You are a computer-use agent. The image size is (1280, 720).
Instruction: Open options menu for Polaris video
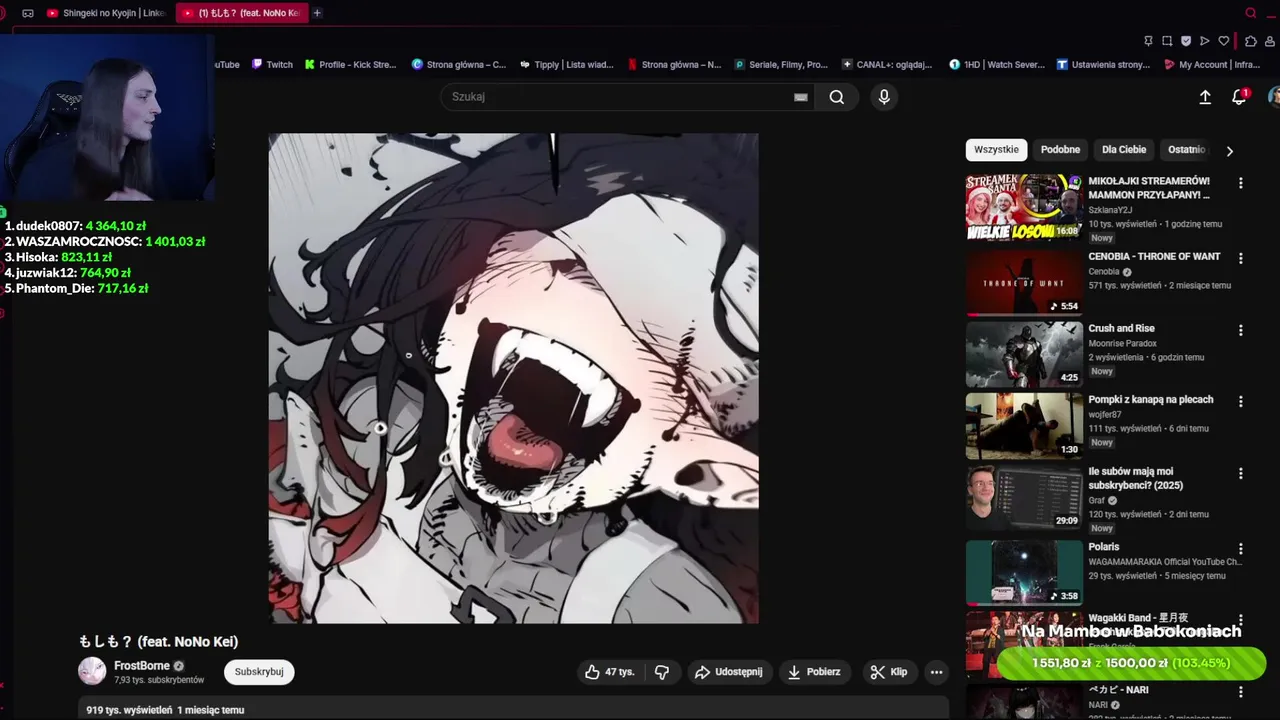pos(1240,549)
